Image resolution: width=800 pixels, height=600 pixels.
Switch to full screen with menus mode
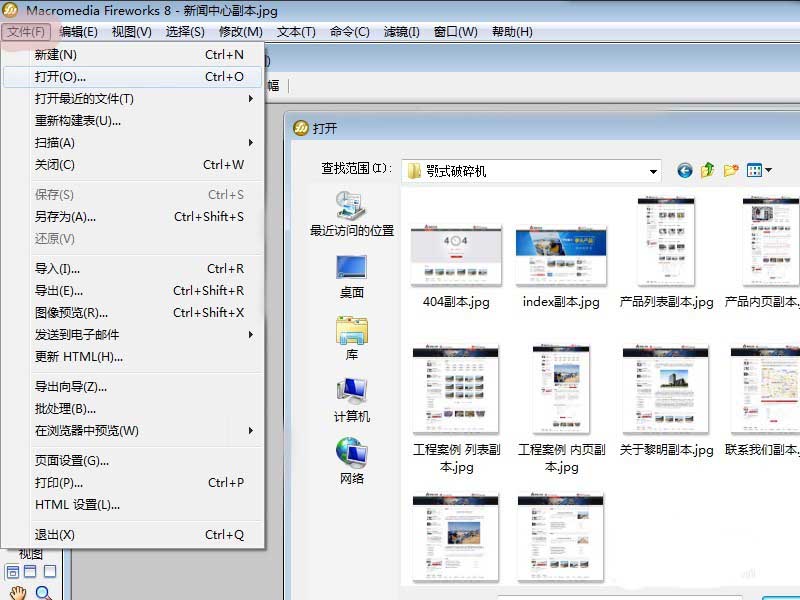tap(29, 570)
